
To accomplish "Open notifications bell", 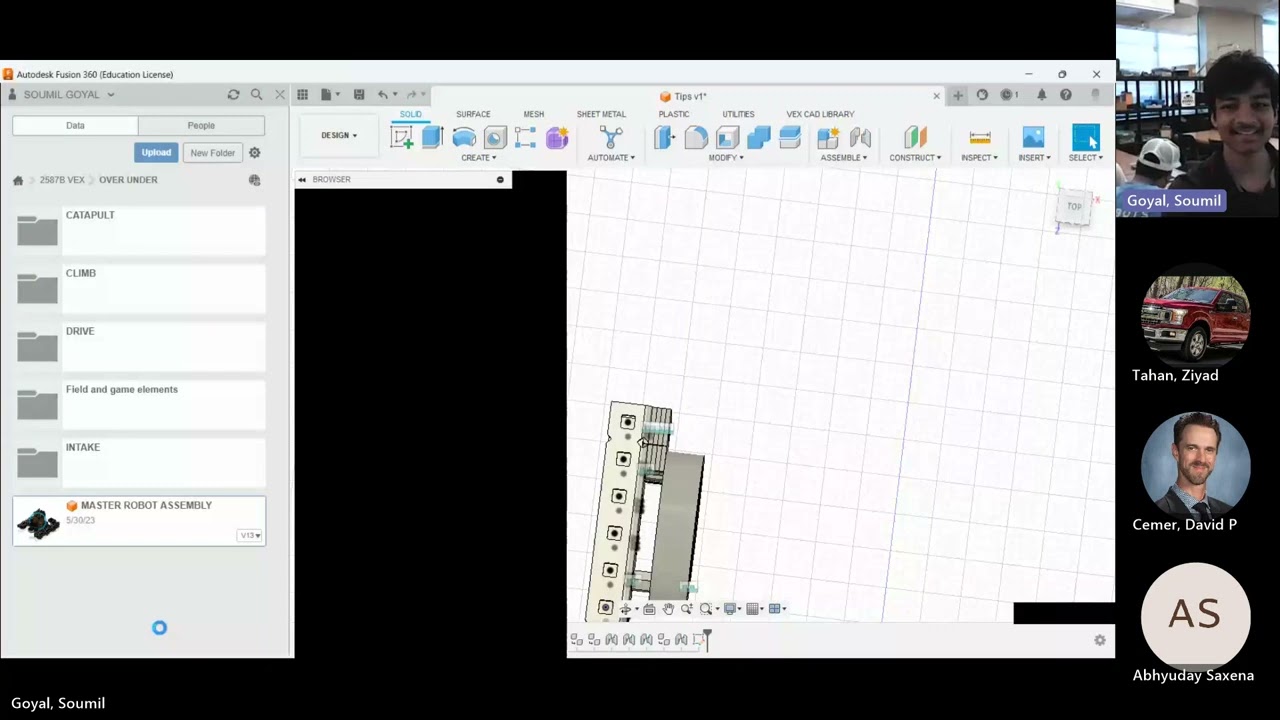I will coord(1041,95).
